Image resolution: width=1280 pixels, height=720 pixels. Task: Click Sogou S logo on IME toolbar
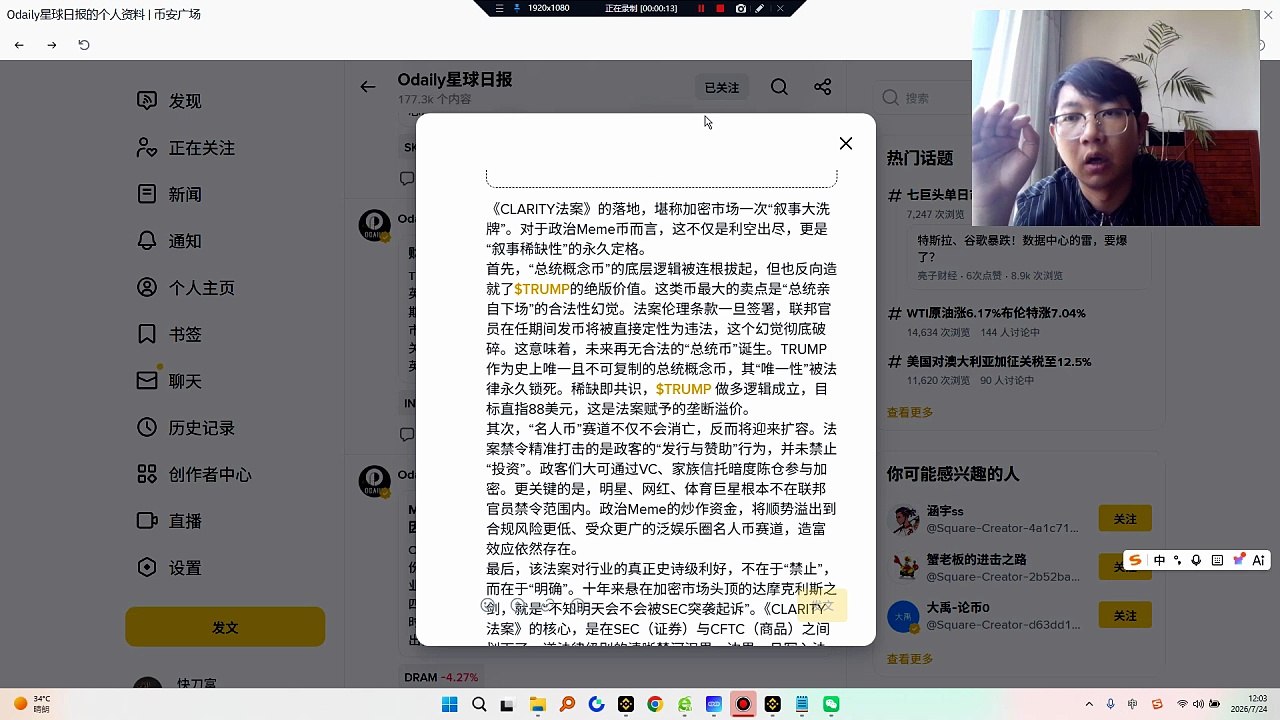1135,560
